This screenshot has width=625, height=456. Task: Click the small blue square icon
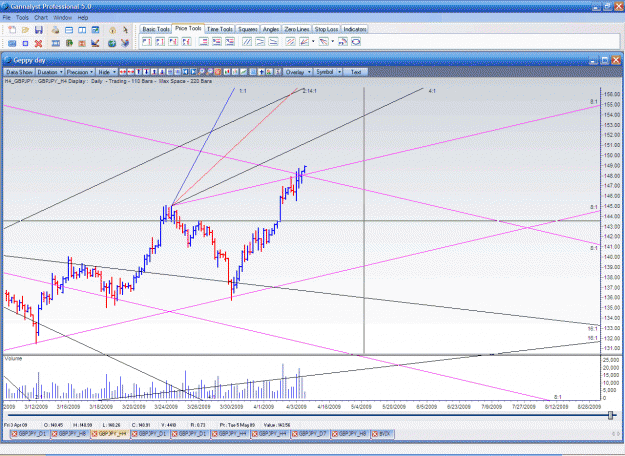[x=25, y=43]
